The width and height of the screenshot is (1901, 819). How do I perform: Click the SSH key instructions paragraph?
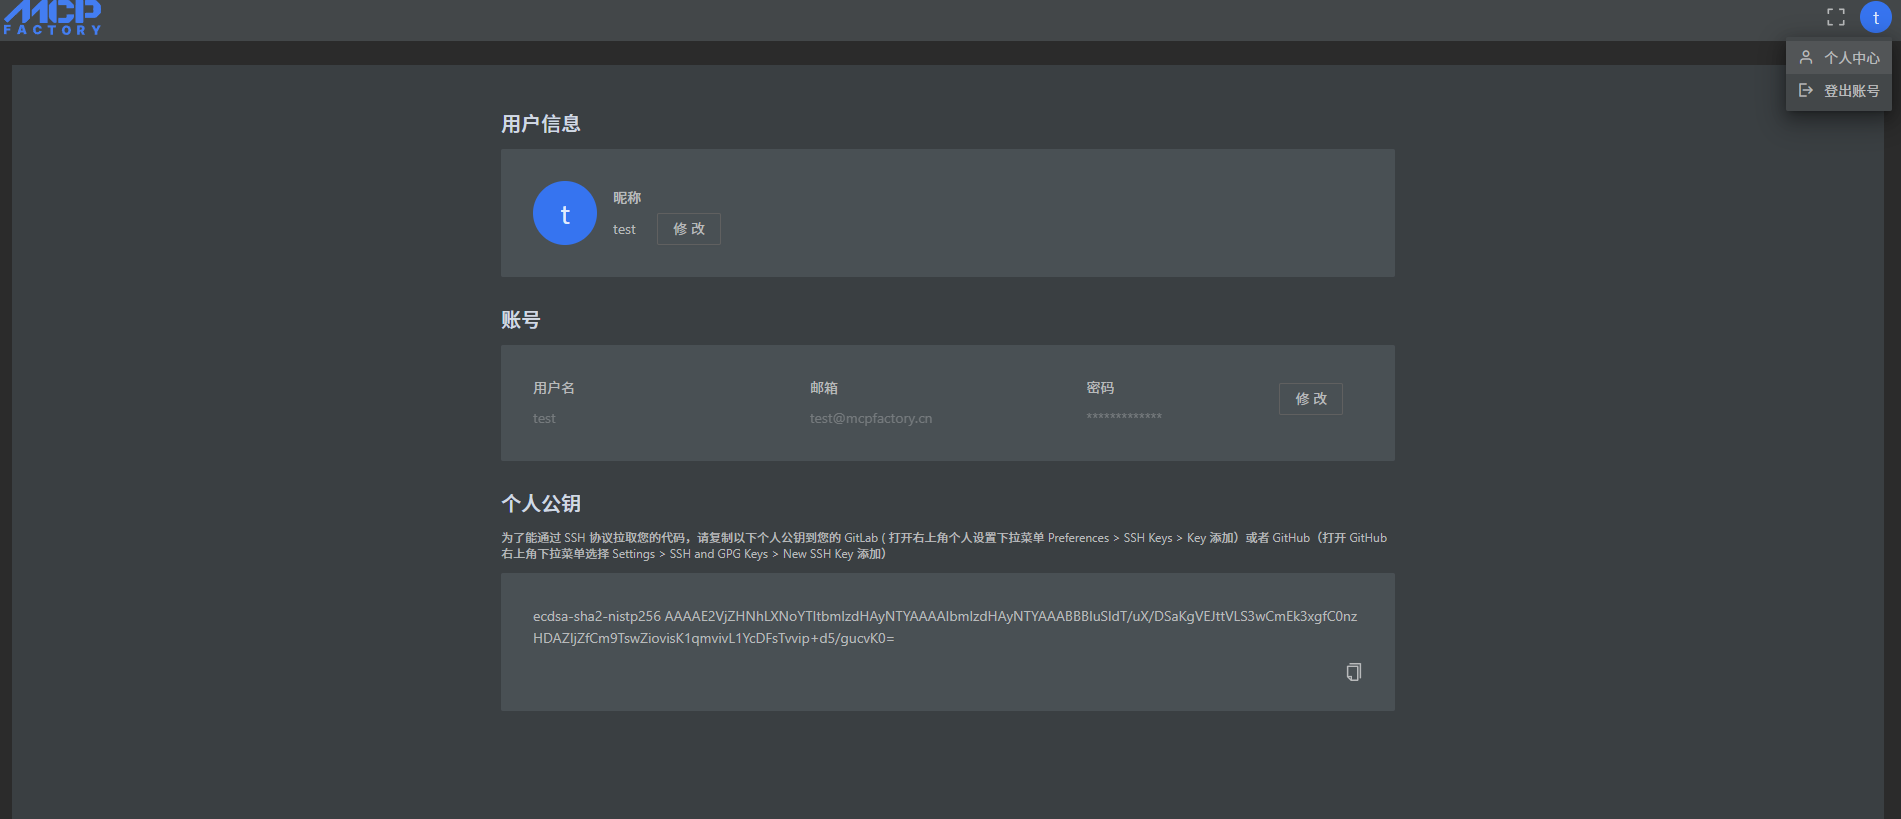(944, 546)
